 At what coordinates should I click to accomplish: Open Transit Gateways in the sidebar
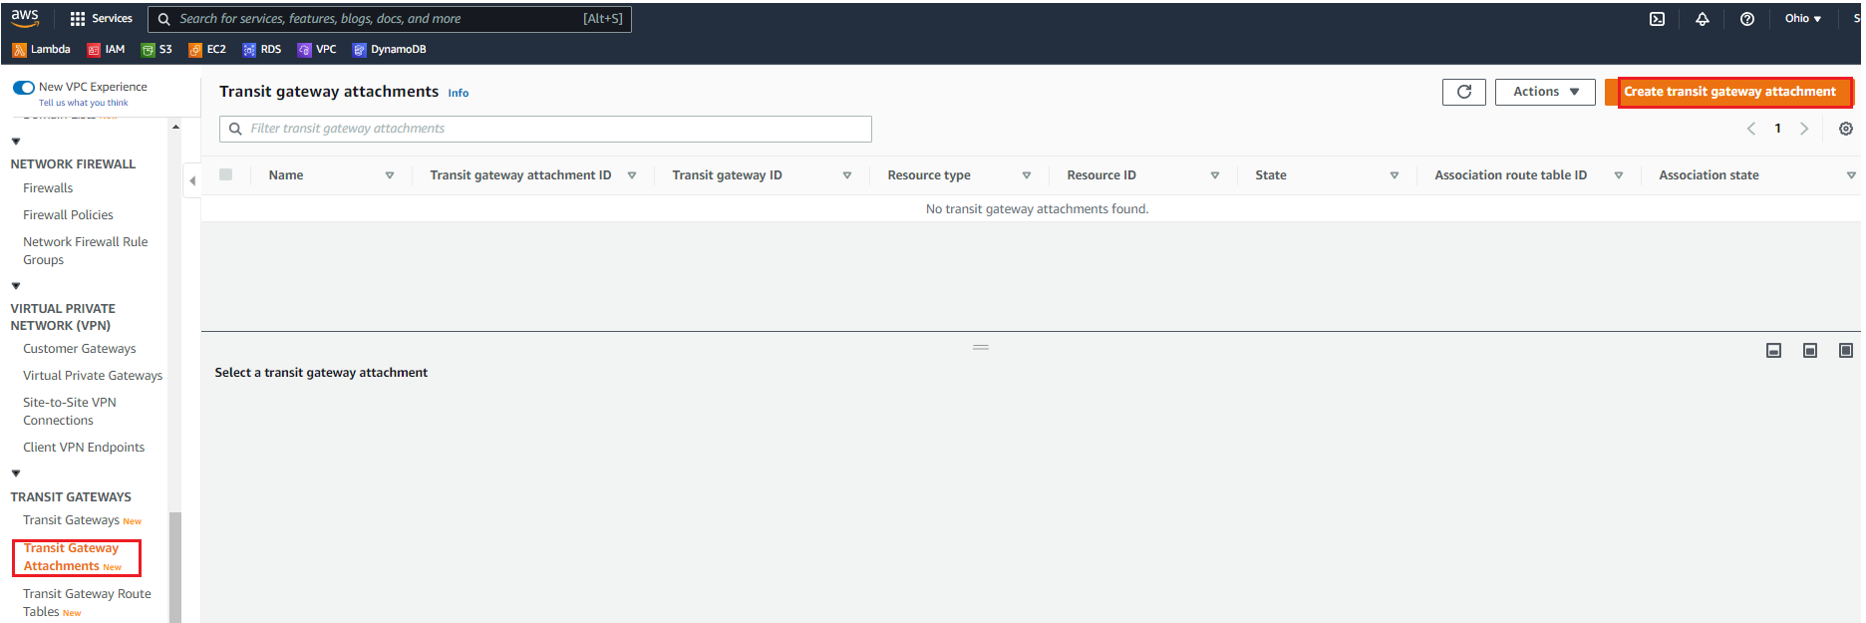click(71, 521)
